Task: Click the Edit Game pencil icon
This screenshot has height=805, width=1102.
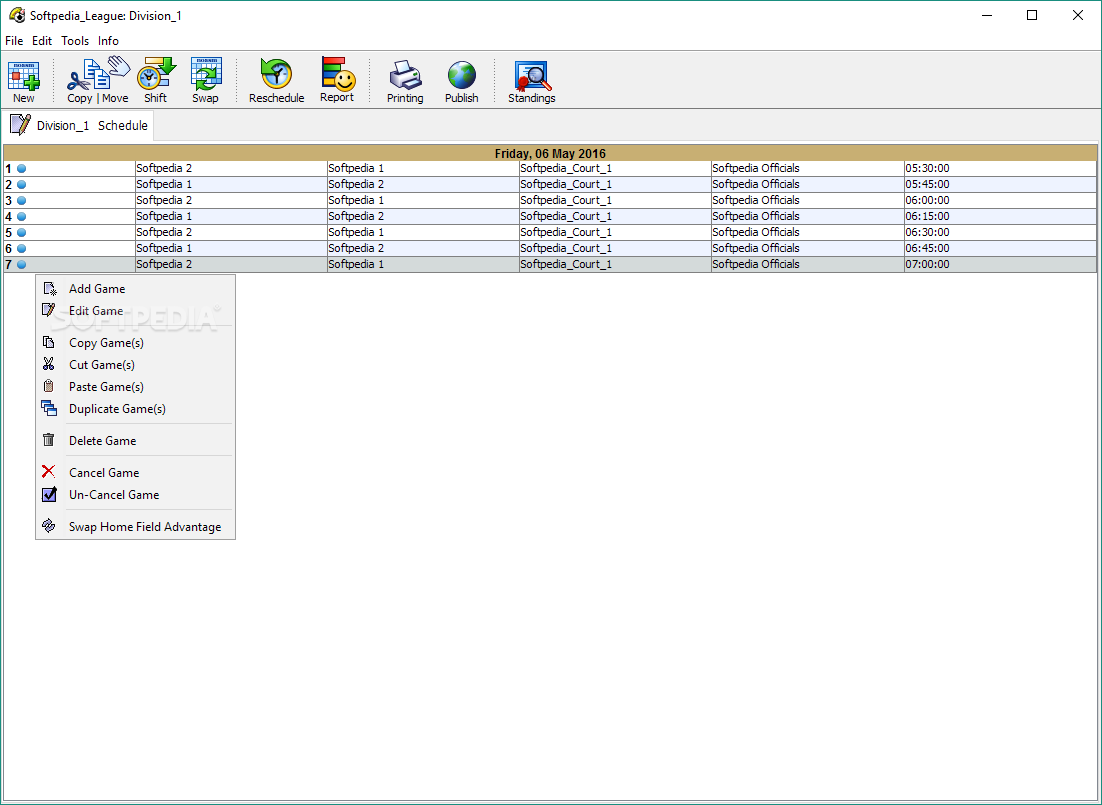Action: pyautogui.click(x=48, y=310)
